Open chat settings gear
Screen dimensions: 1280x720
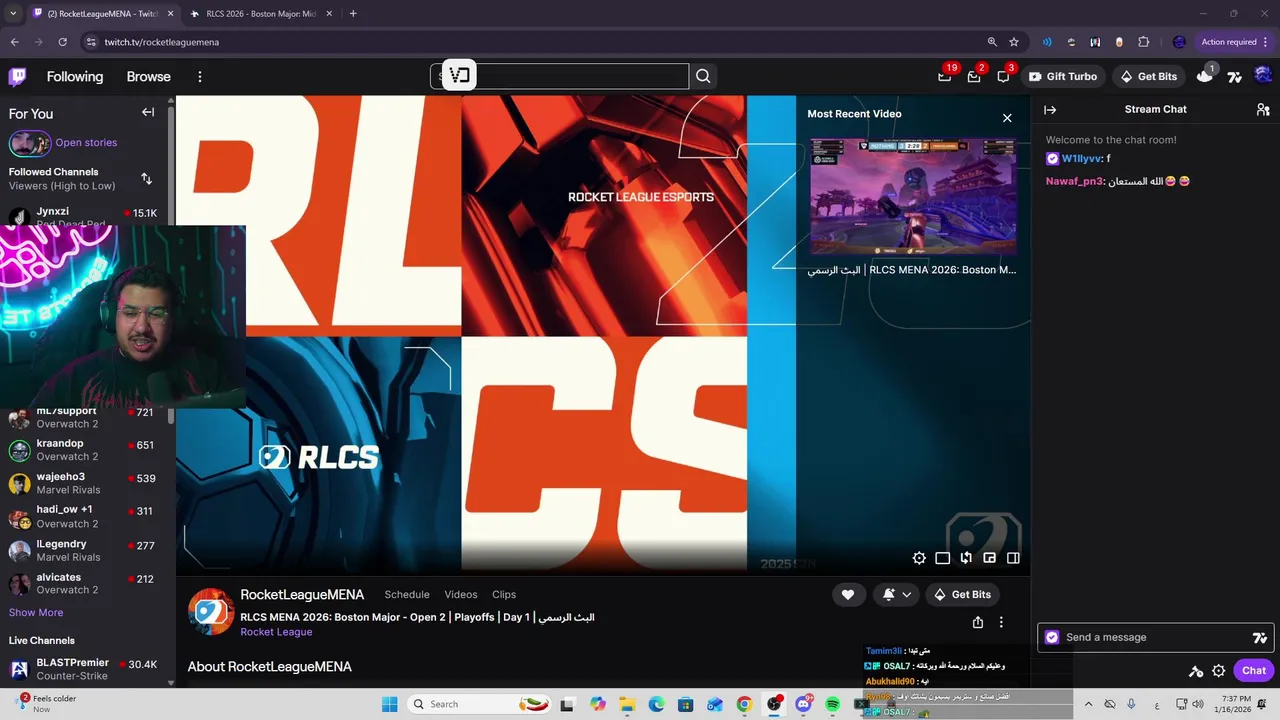click(x=1219, y=671)
